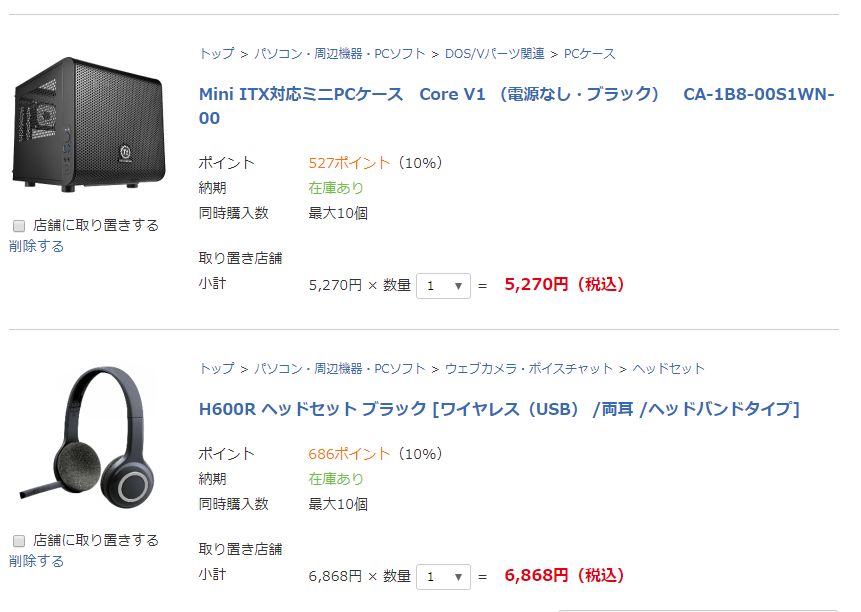Viewport: 861px width, 612px height.
Task: Open PCケース breadcrumb category
Action: pyautogui.click(x=590, y=54)
